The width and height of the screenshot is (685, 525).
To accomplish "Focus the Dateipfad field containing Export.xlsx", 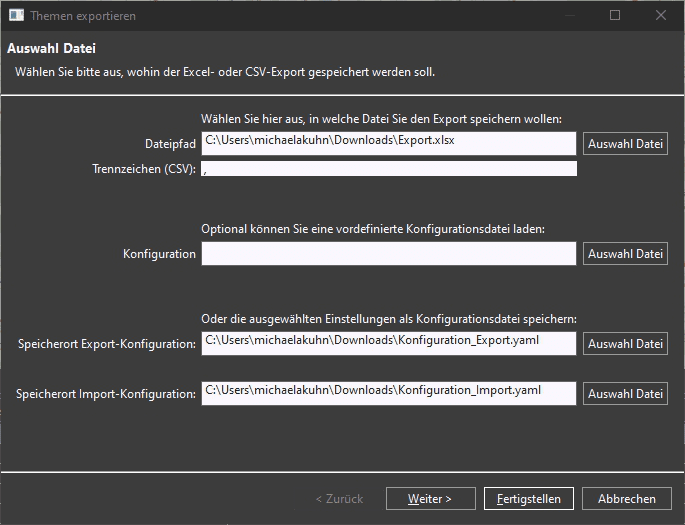I will (388, 143).
